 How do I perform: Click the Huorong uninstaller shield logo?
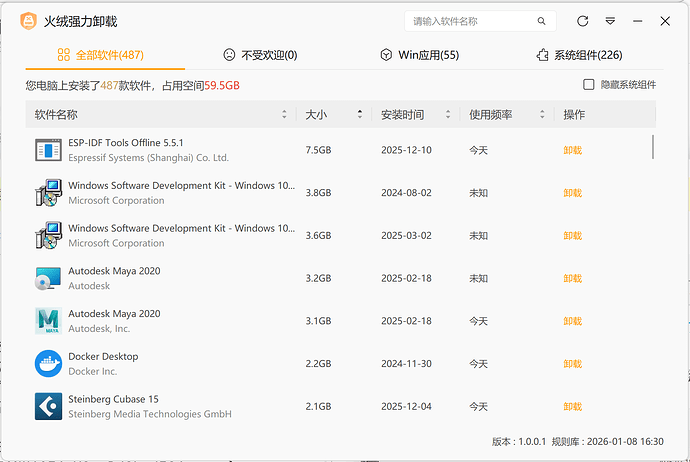click(29, 21)
